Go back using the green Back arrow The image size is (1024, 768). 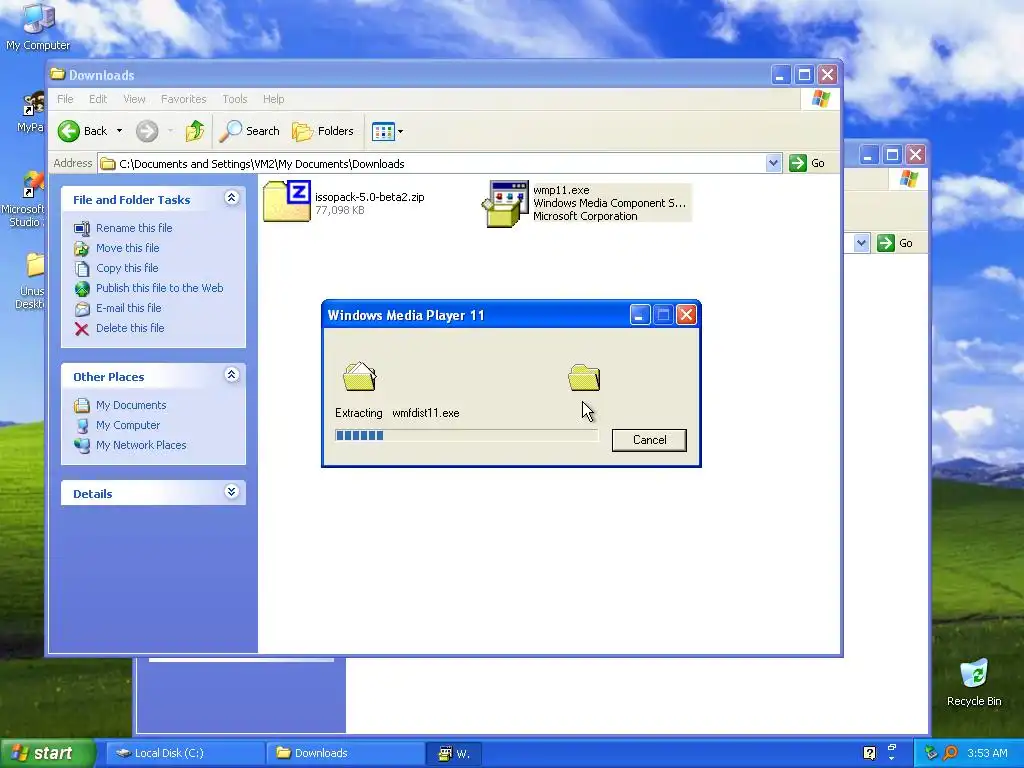click(x=69, y=131)
